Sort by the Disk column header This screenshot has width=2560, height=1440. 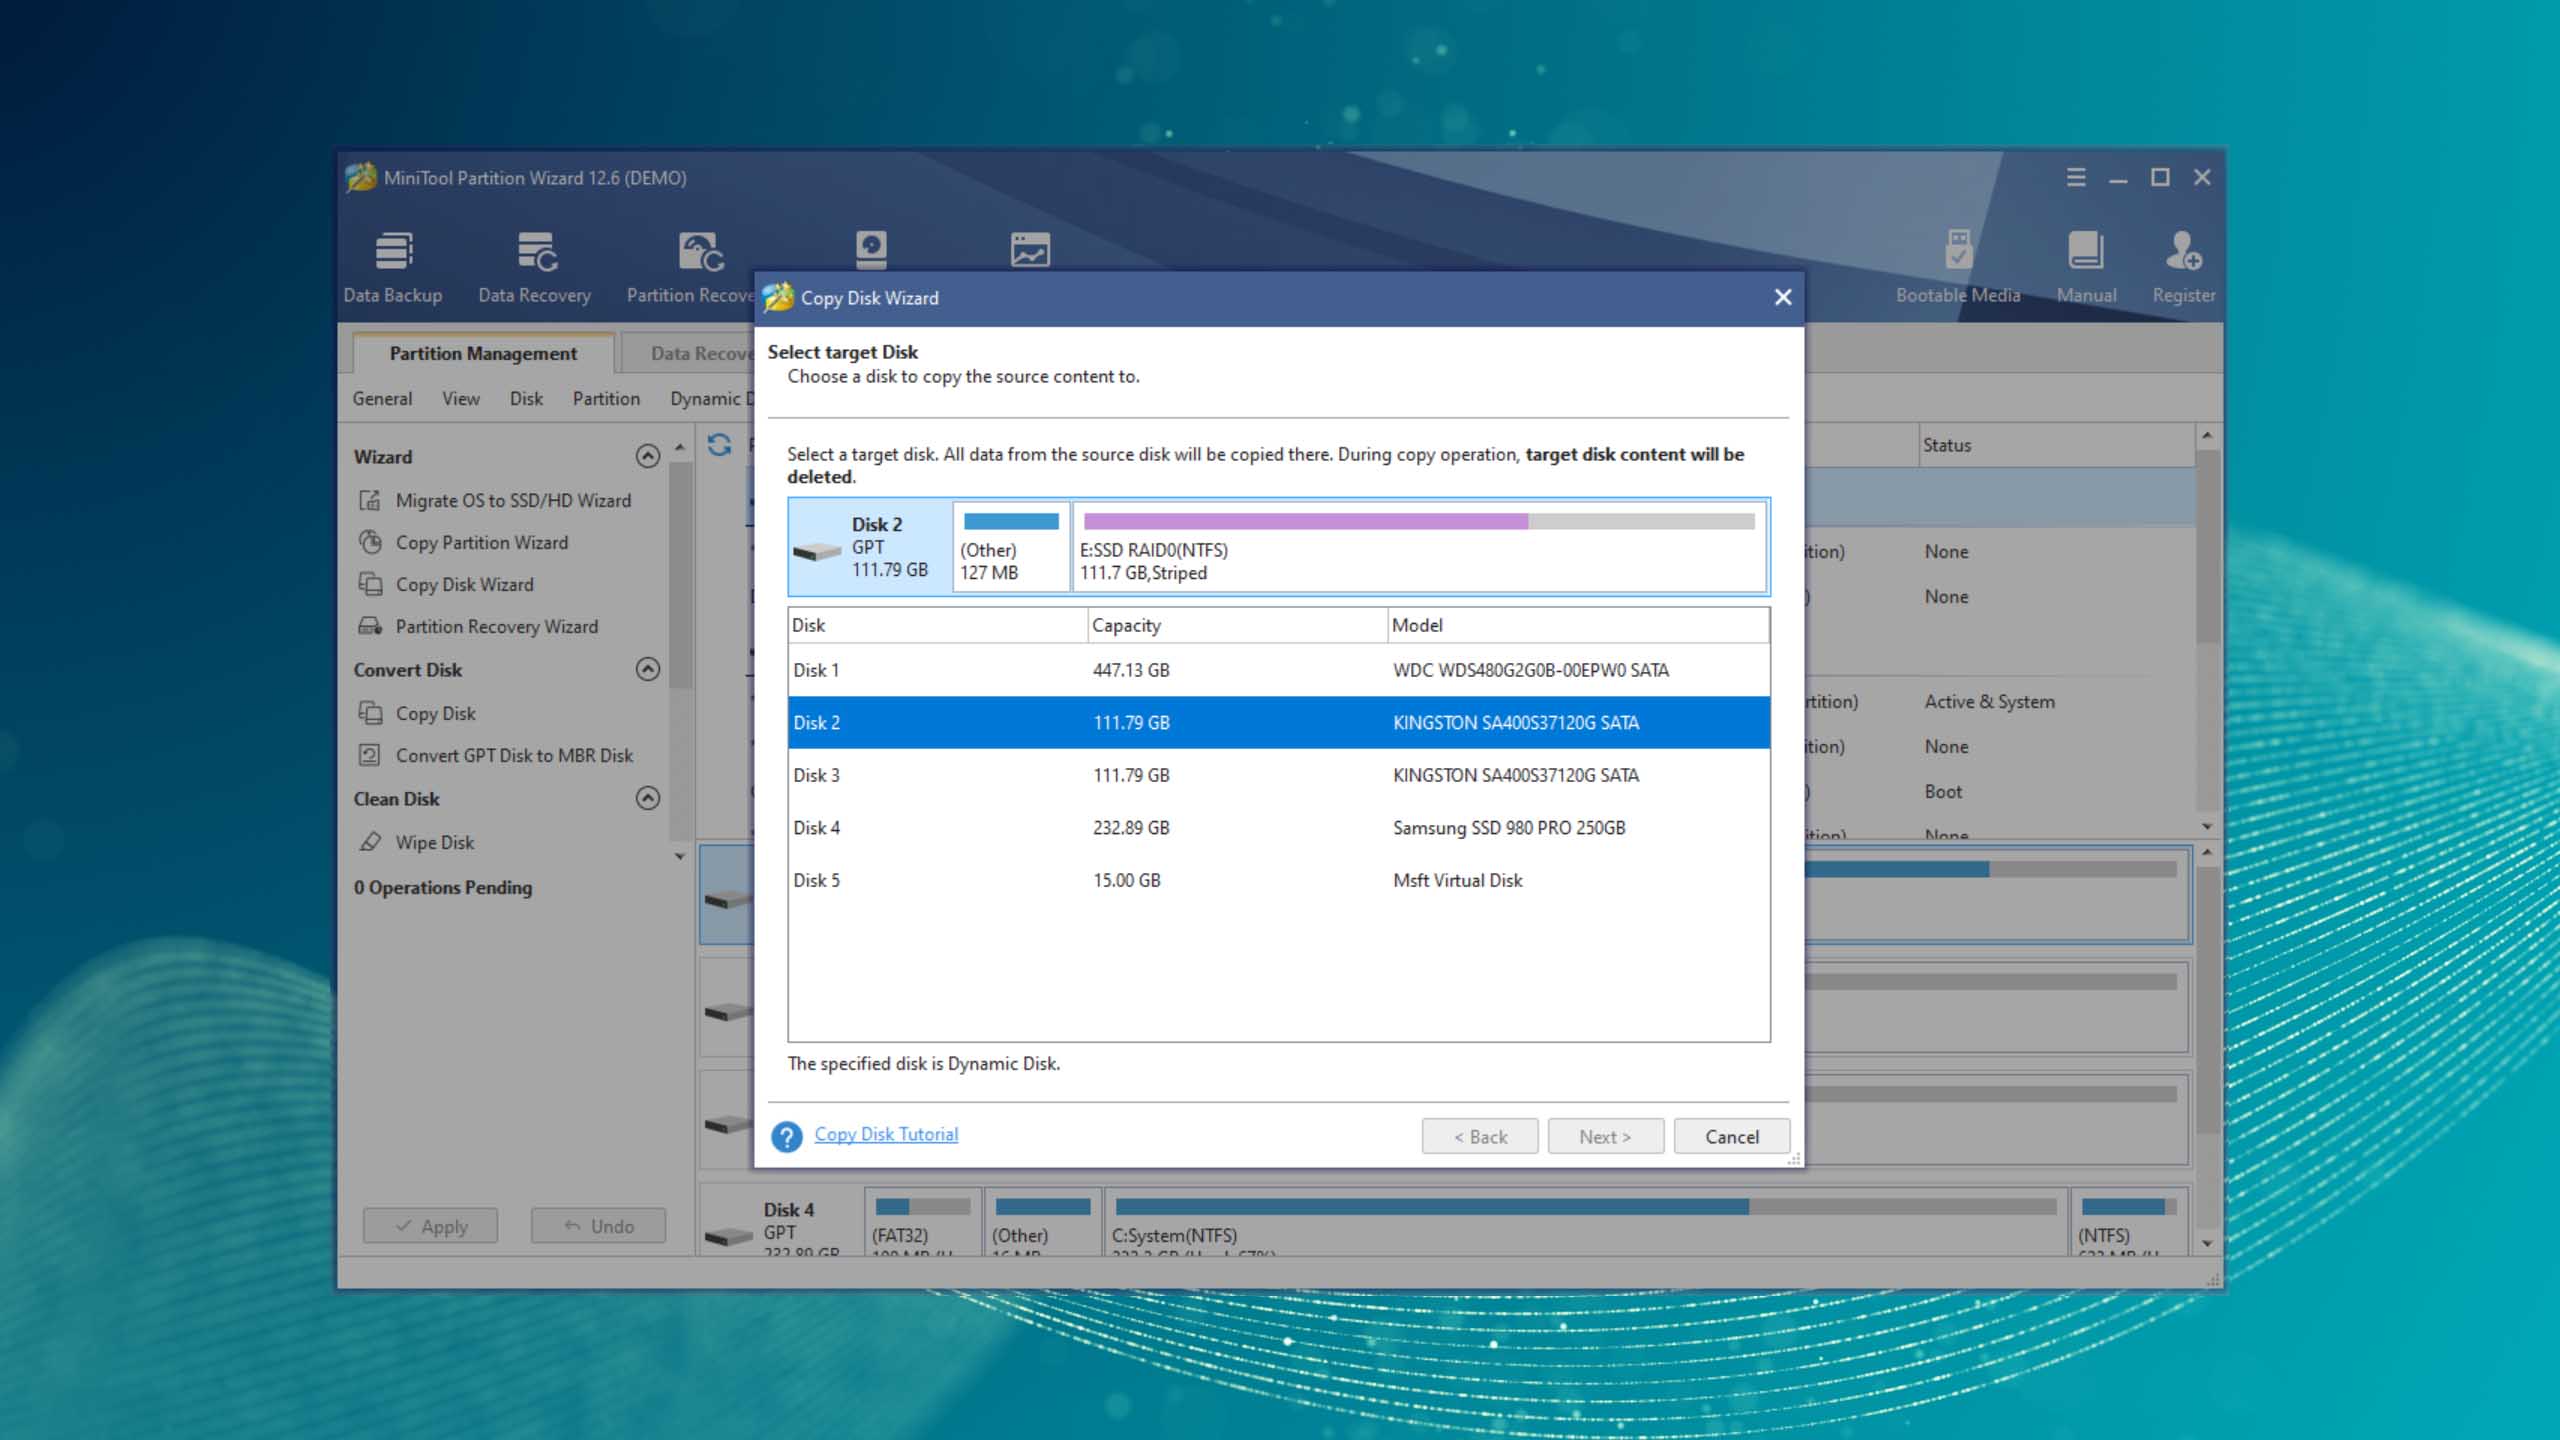tap(937, 625)
